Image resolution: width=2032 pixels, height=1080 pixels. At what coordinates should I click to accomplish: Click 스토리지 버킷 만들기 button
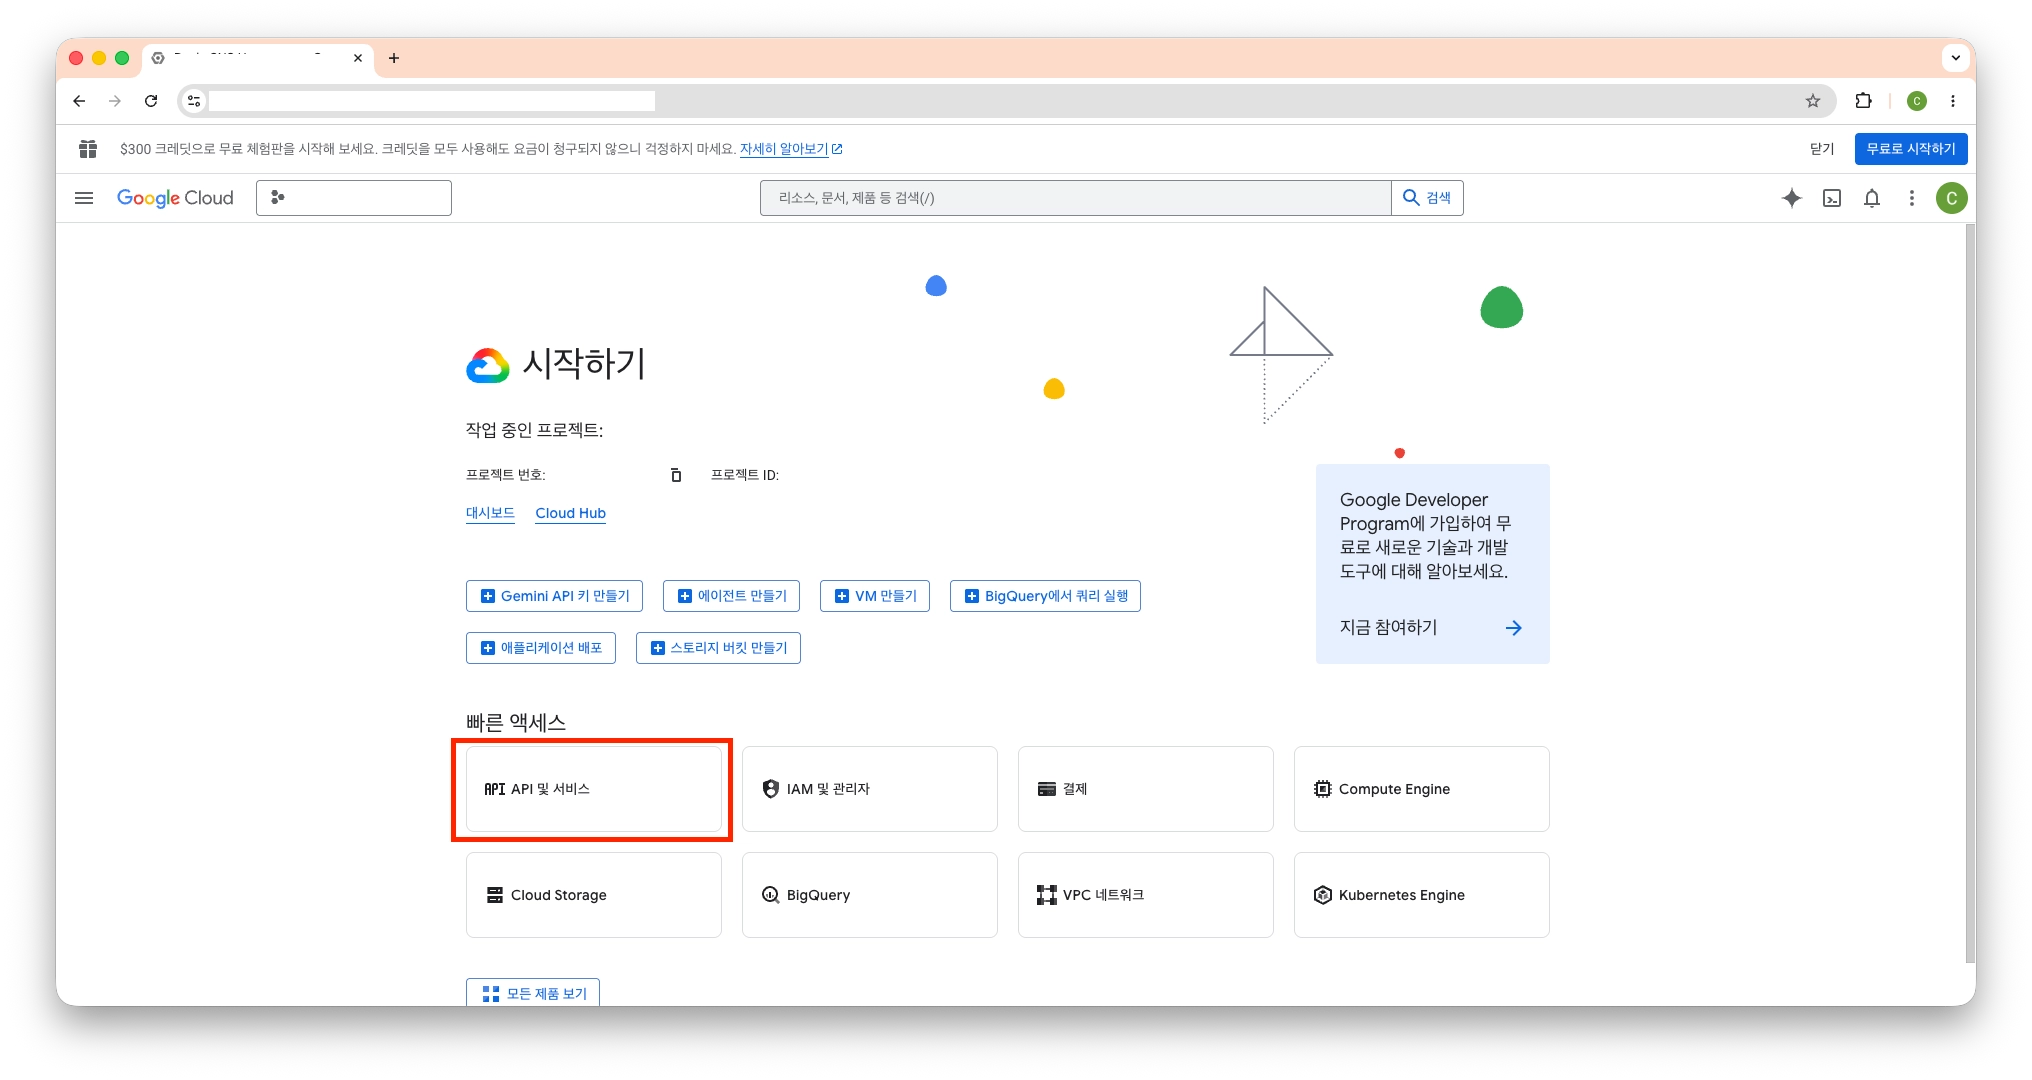[718, 648]
